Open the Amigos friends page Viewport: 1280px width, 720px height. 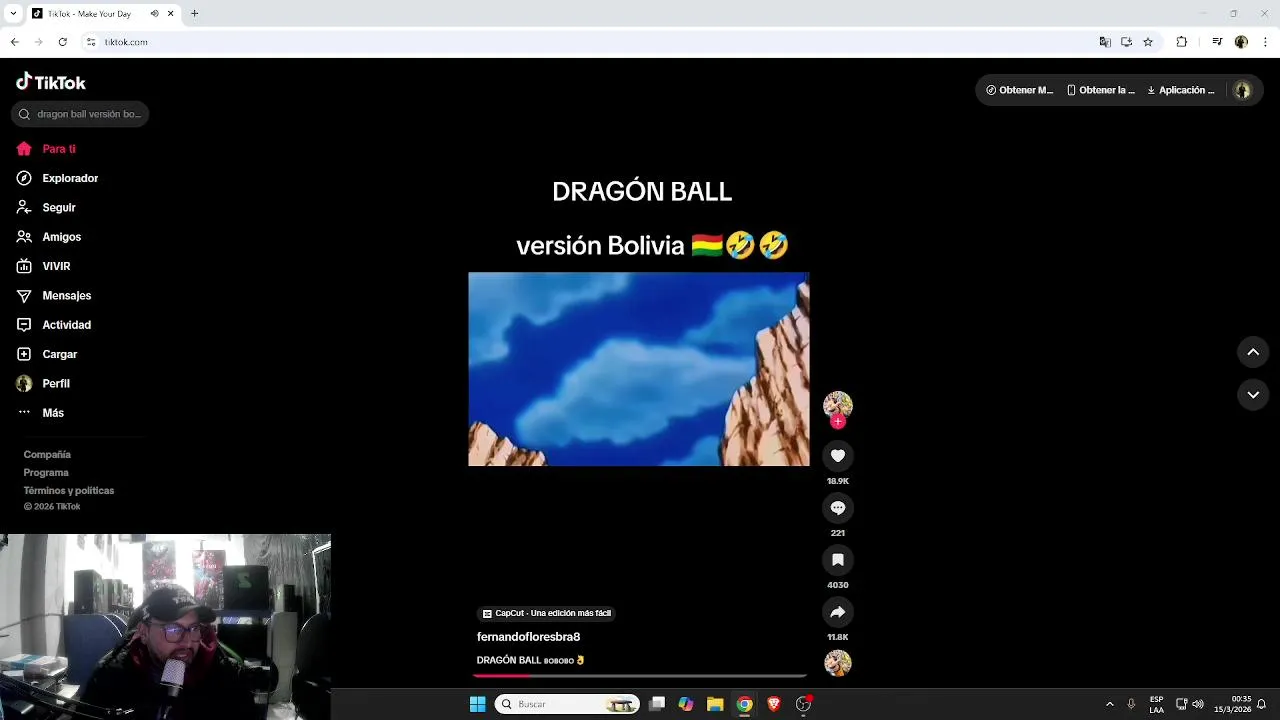pyautogui.click(x=49, y=237)
